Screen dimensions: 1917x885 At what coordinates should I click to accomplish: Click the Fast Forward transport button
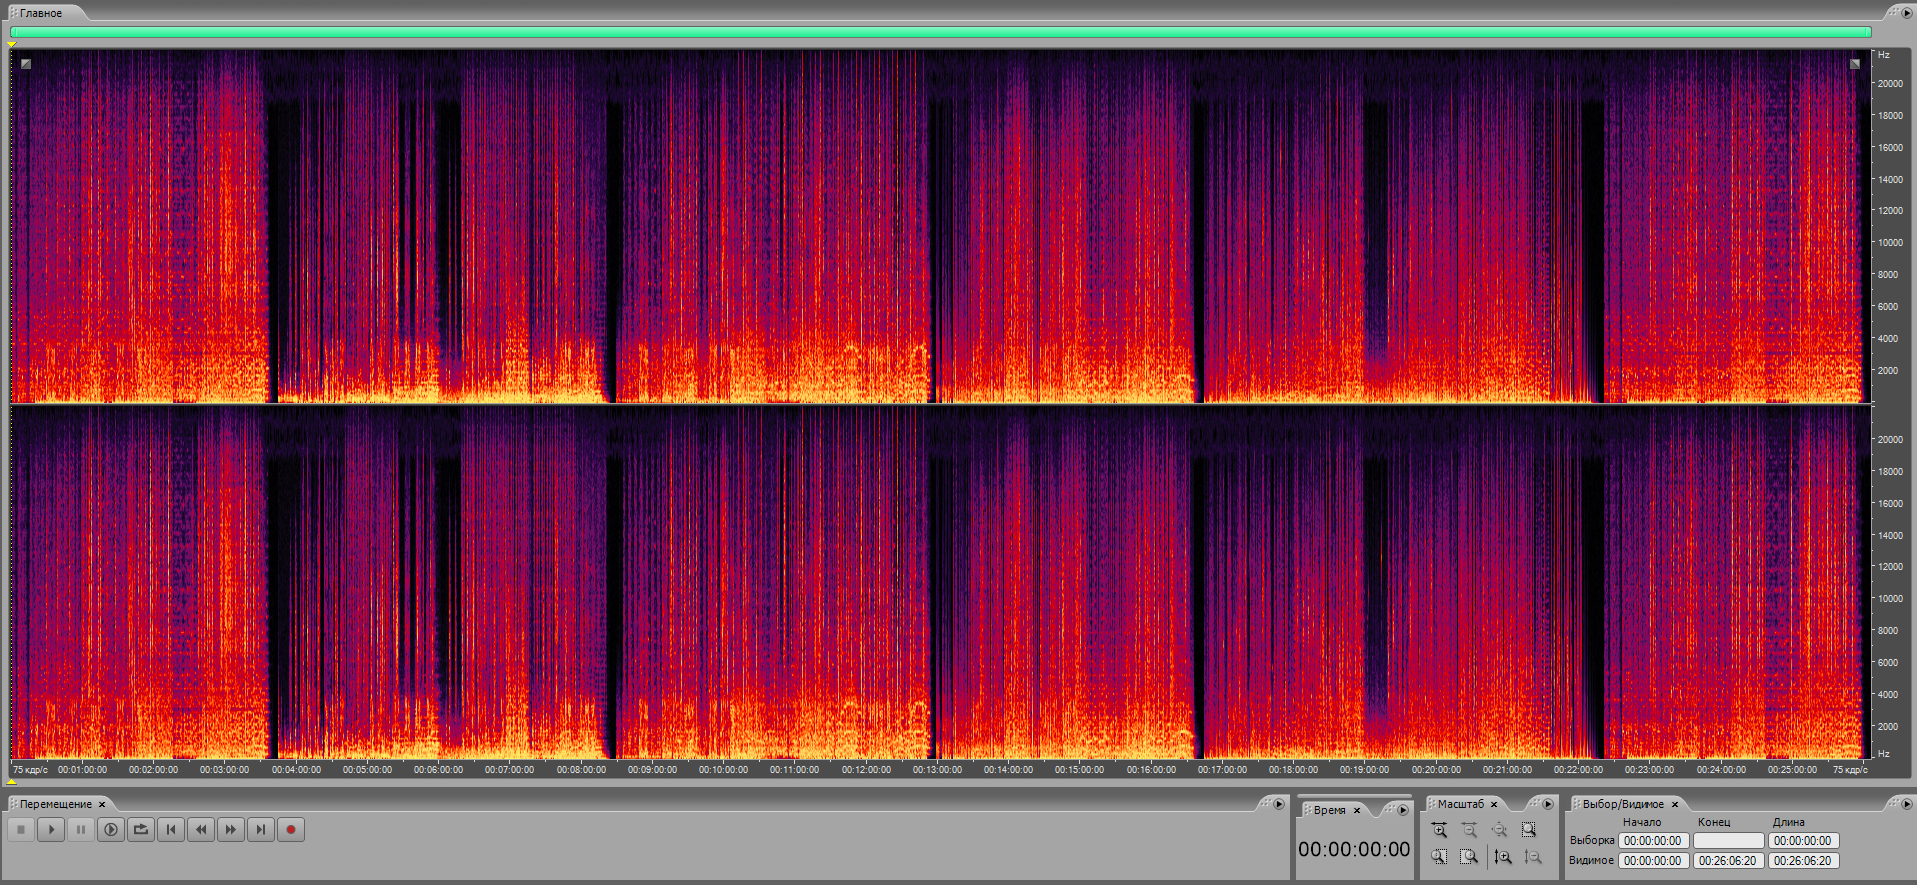231,829
